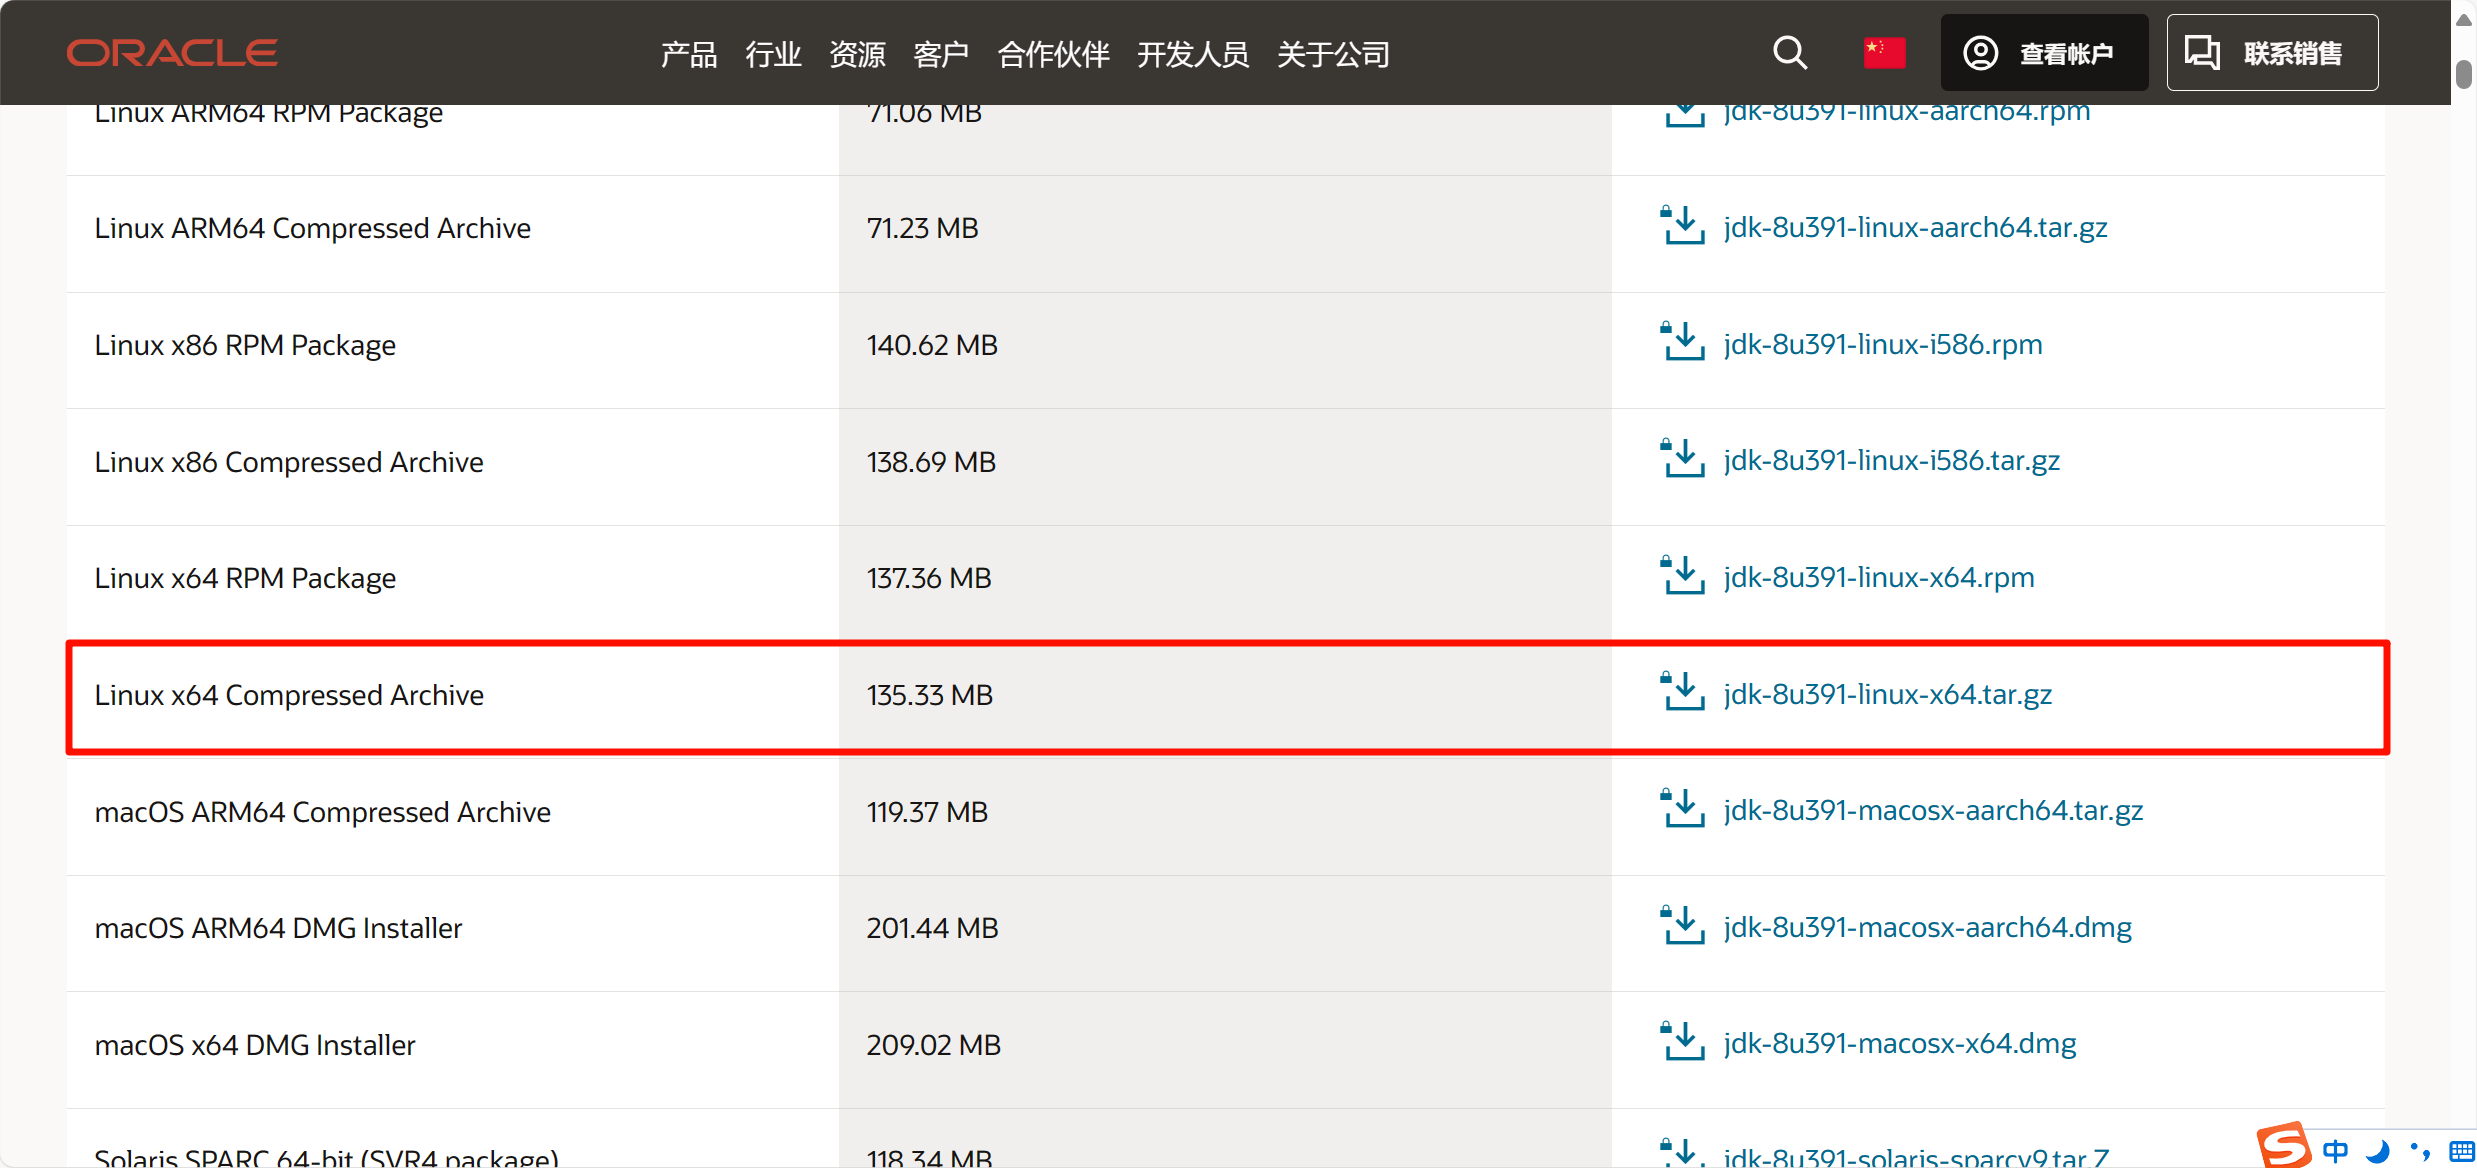Open the 开发人员 menu
Screen dimensions: 2477x1168
[x=1193, y=54]
